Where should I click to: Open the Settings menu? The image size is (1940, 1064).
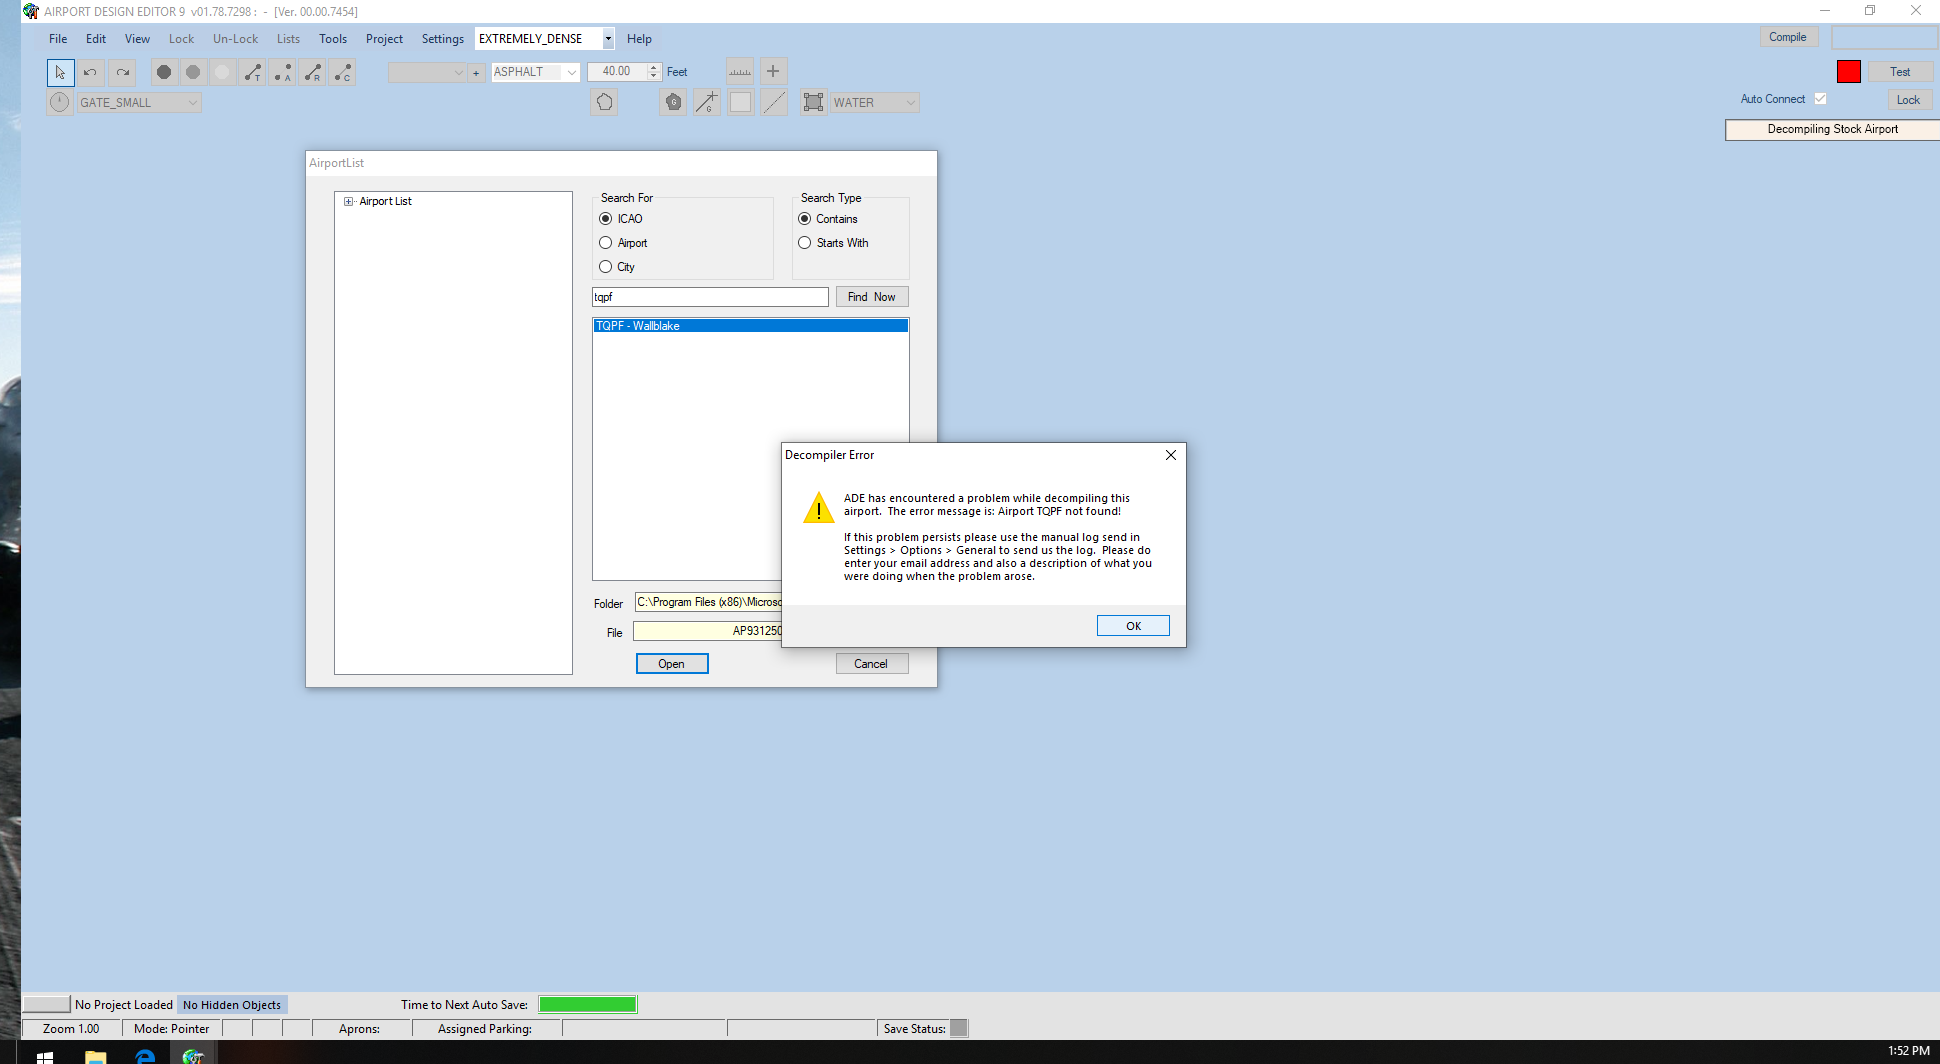[x=443, y=39]
